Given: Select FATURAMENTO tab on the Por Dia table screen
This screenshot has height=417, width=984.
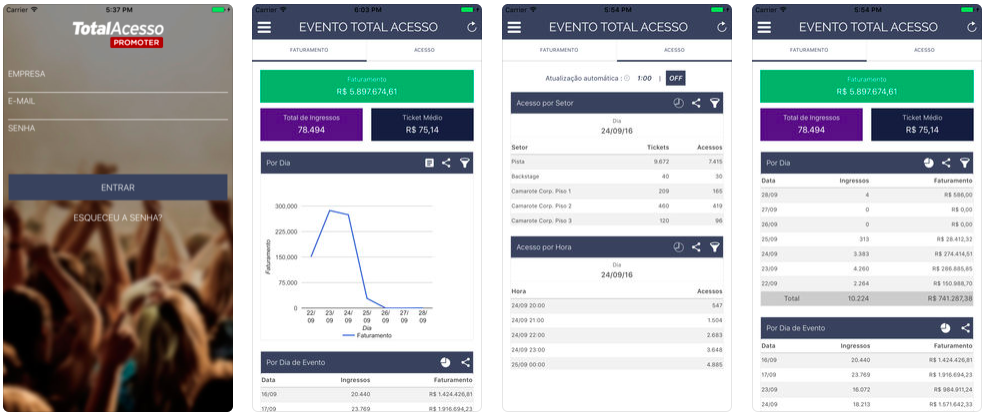Looking at the screenshot, I should [809, 50].
